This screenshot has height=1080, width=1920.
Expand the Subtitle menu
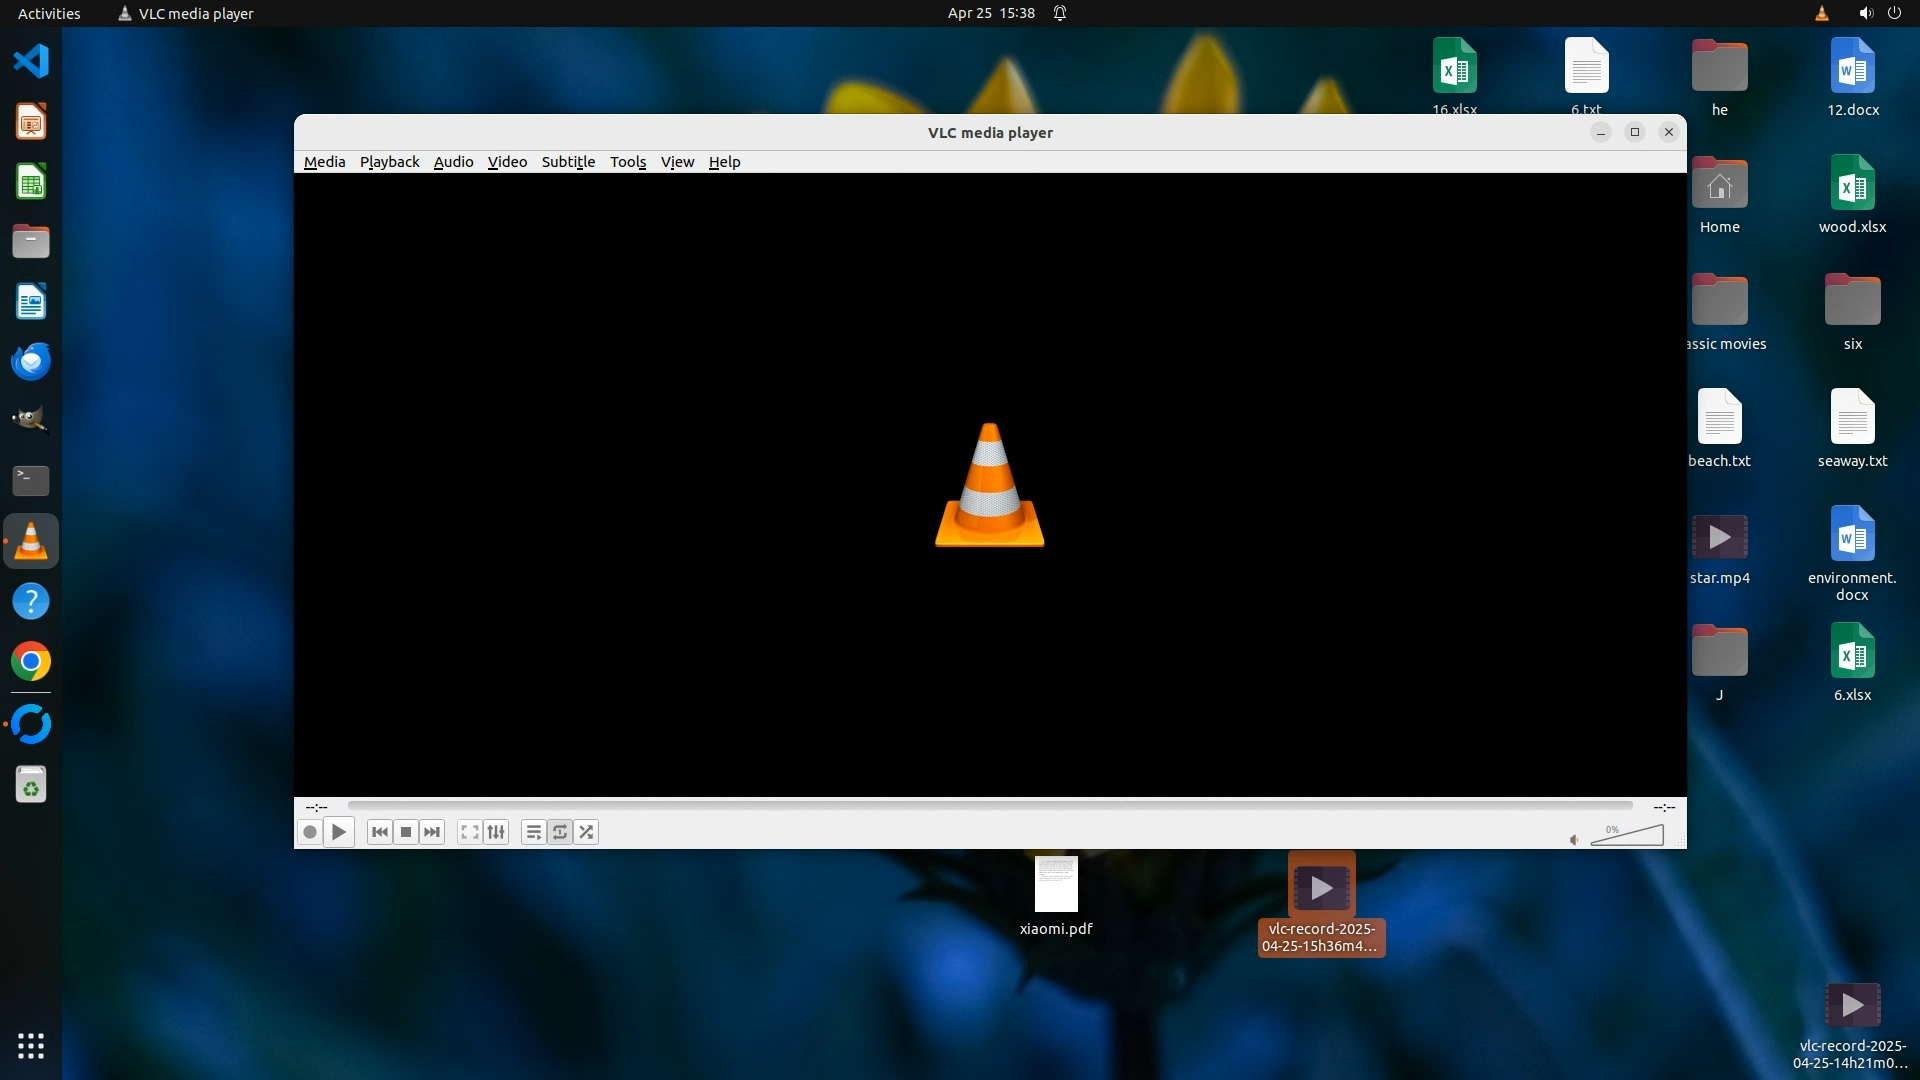568,162
